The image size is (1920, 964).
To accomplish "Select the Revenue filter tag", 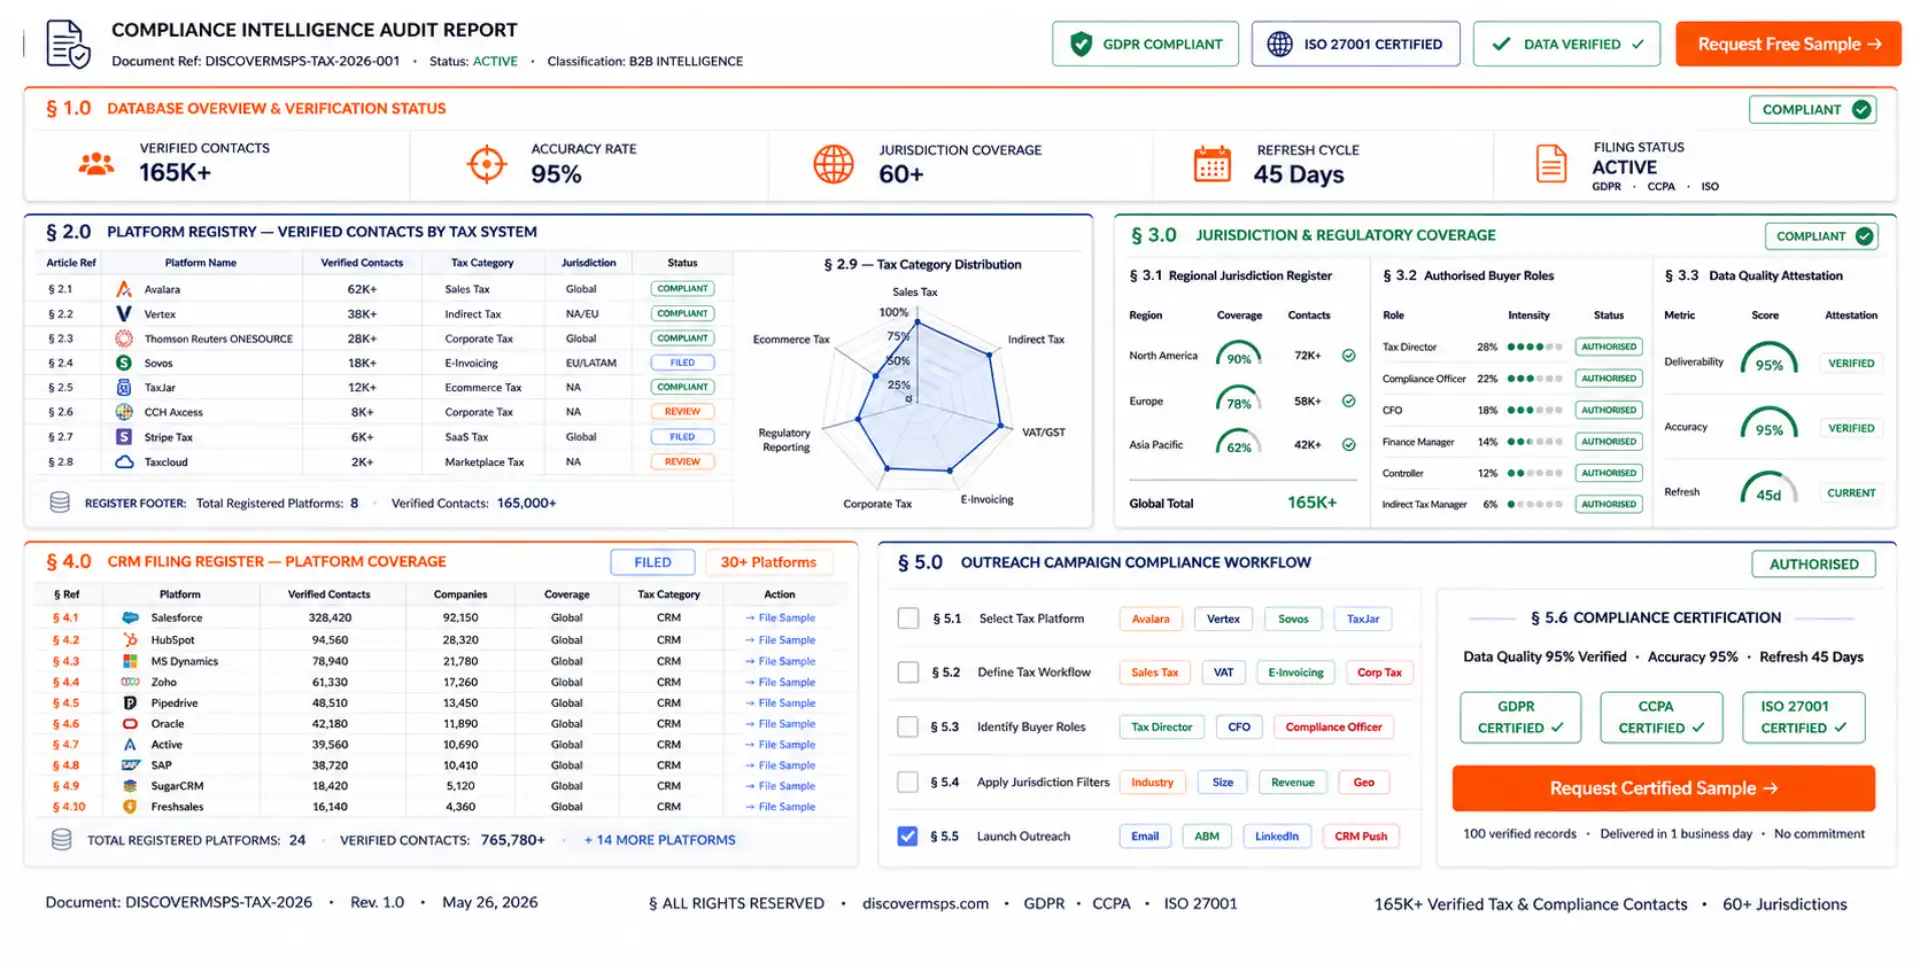I will pyautogui.click(x=1293, y=782).
